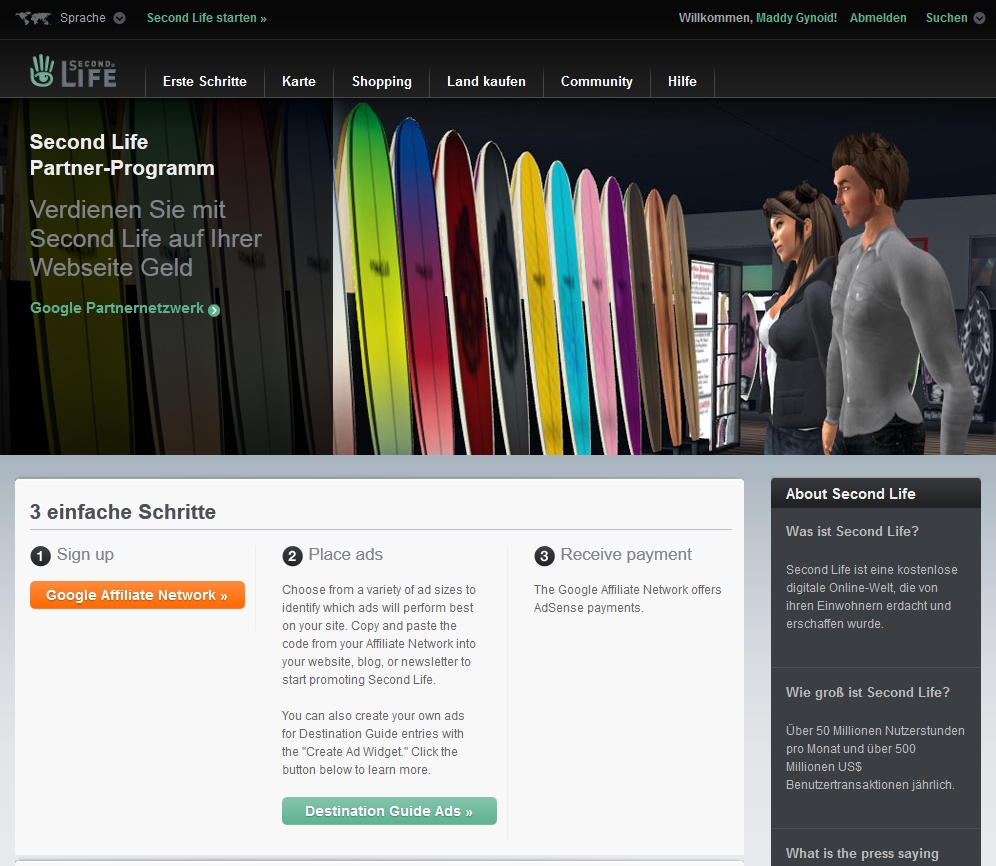
Task: Open the Maddy Gynoid profile link
Action: click(x=796, y=18)
